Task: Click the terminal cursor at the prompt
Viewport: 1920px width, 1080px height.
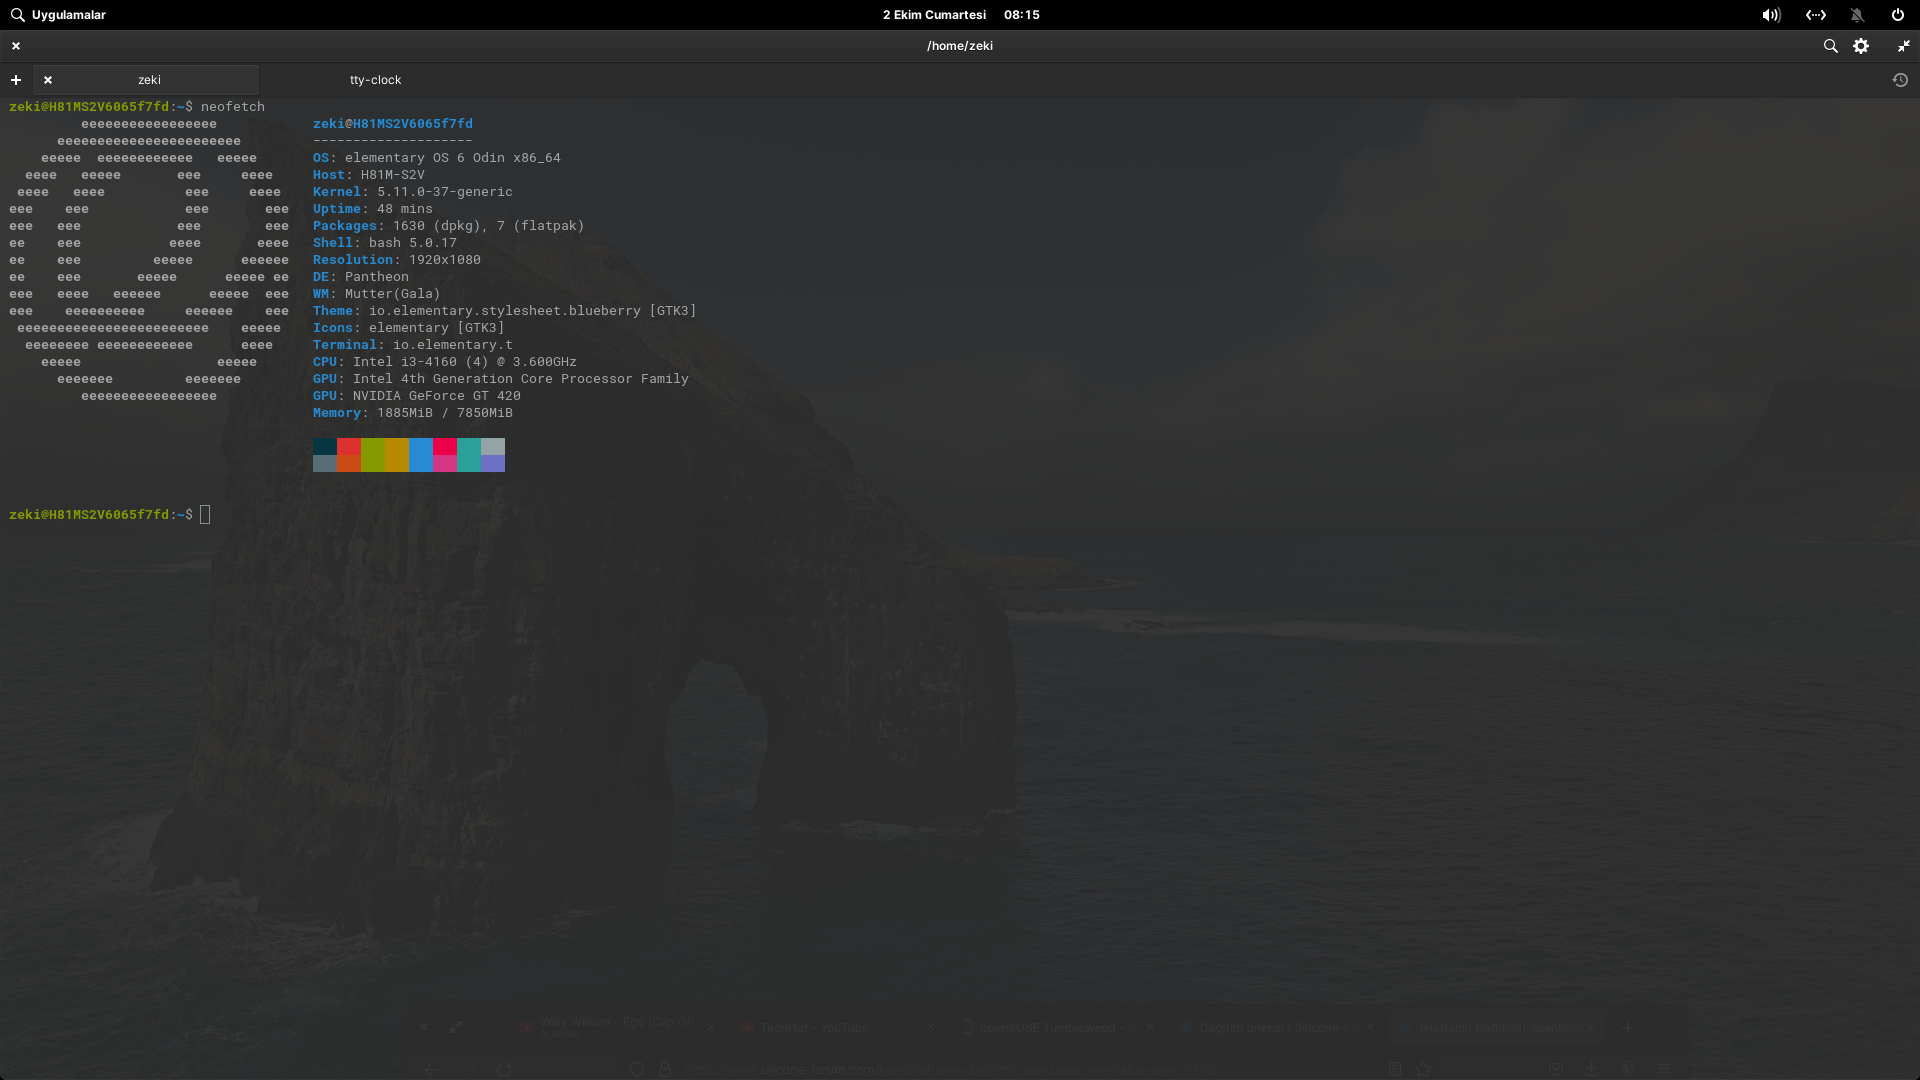Action: (x=205, y=515)
